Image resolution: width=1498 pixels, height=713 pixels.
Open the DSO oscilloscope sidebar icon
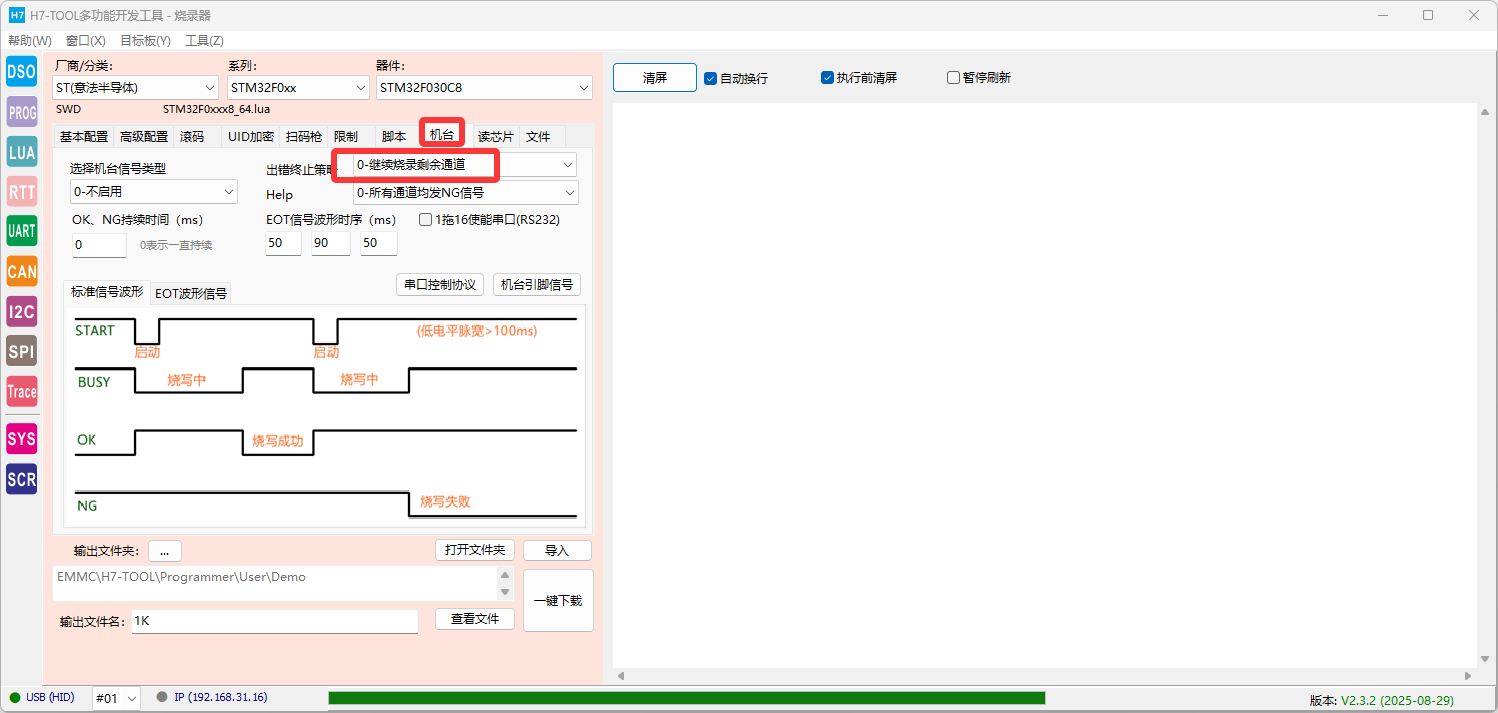coord(22,72)
